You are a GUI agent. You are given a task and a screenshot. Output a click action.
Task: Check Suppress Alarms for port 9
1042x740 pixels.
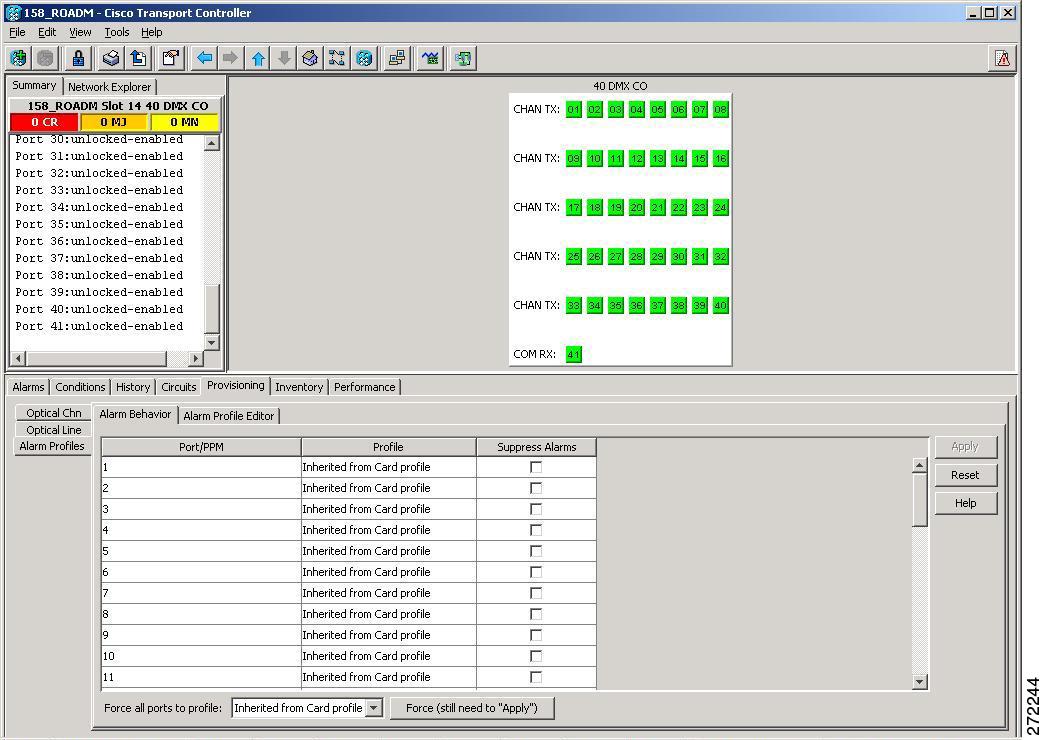(536, 635)
